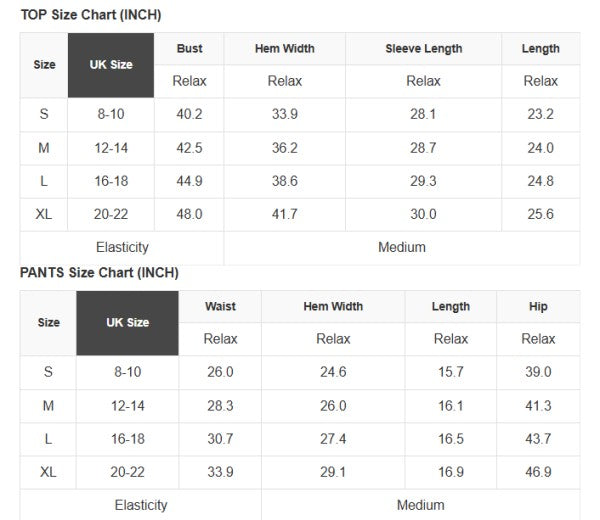Click sleeve length value 28.1
Viewport: 600px width, 520px height.
[x=423, y=114]
